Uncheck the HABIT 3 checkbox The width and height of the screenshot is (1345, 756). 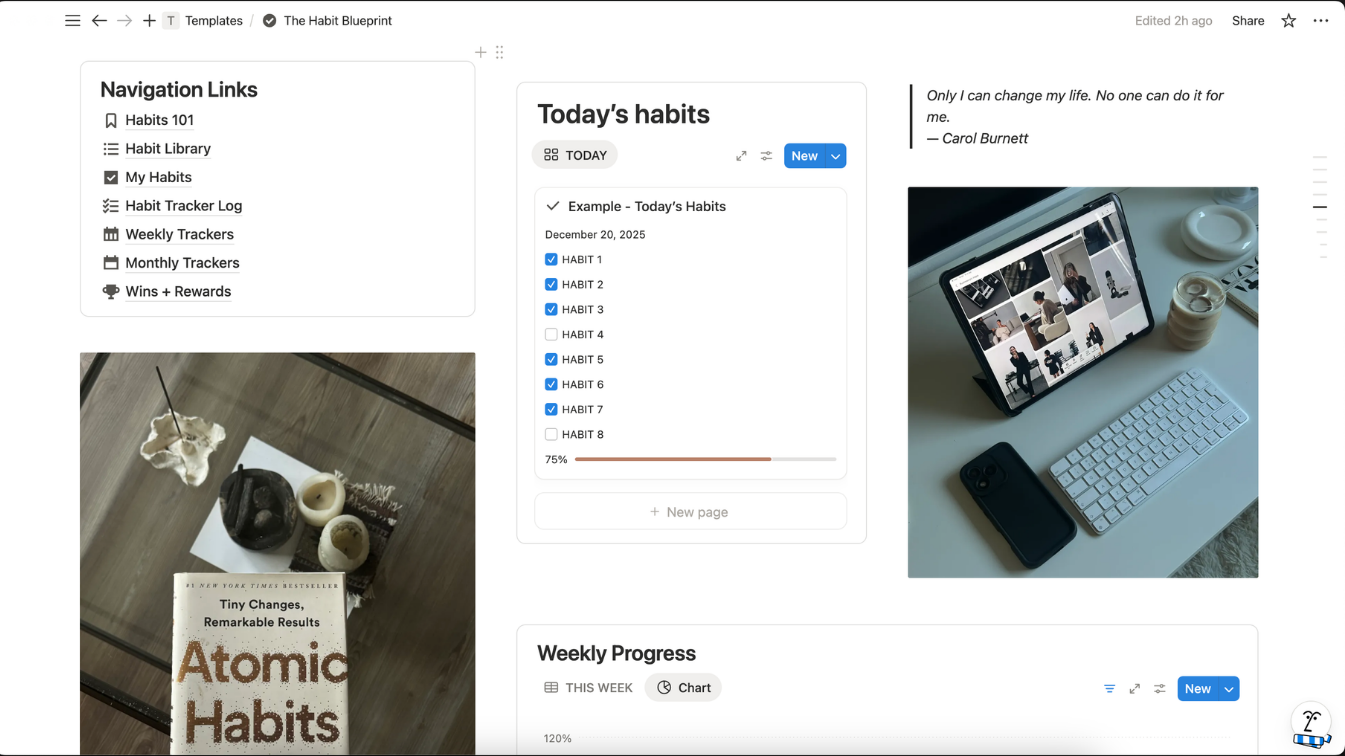[551, 309]
